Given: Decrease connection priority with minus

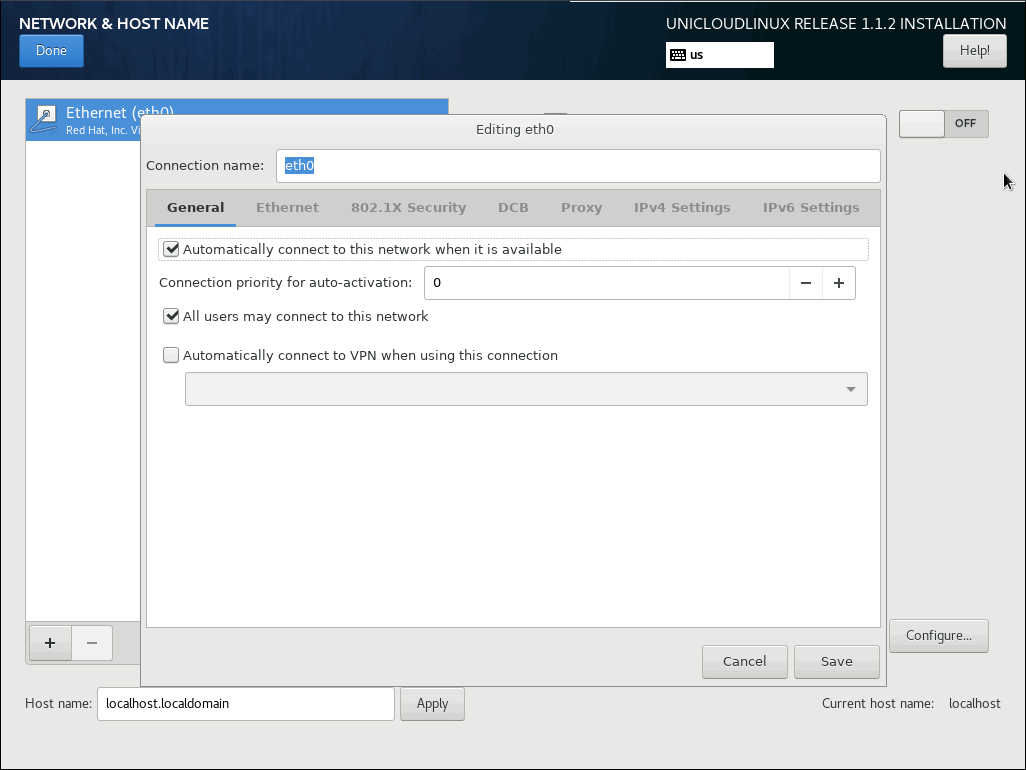Looking at the screenshot, I should 805,283.
